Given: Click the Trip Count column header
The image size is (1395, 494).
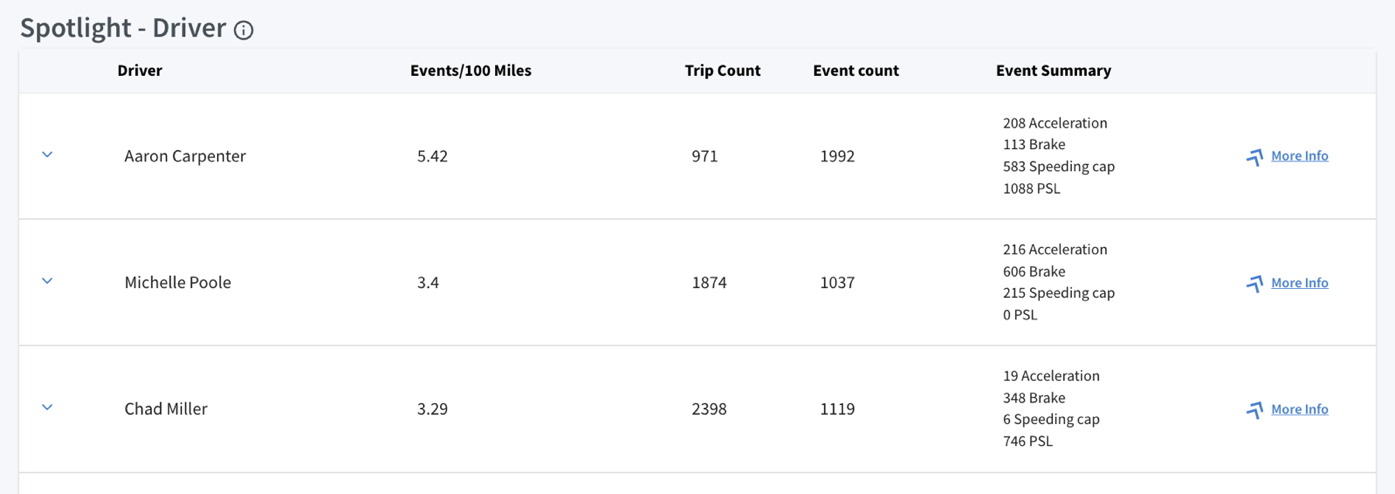Looking at the screenshot, I should [723, 71].
